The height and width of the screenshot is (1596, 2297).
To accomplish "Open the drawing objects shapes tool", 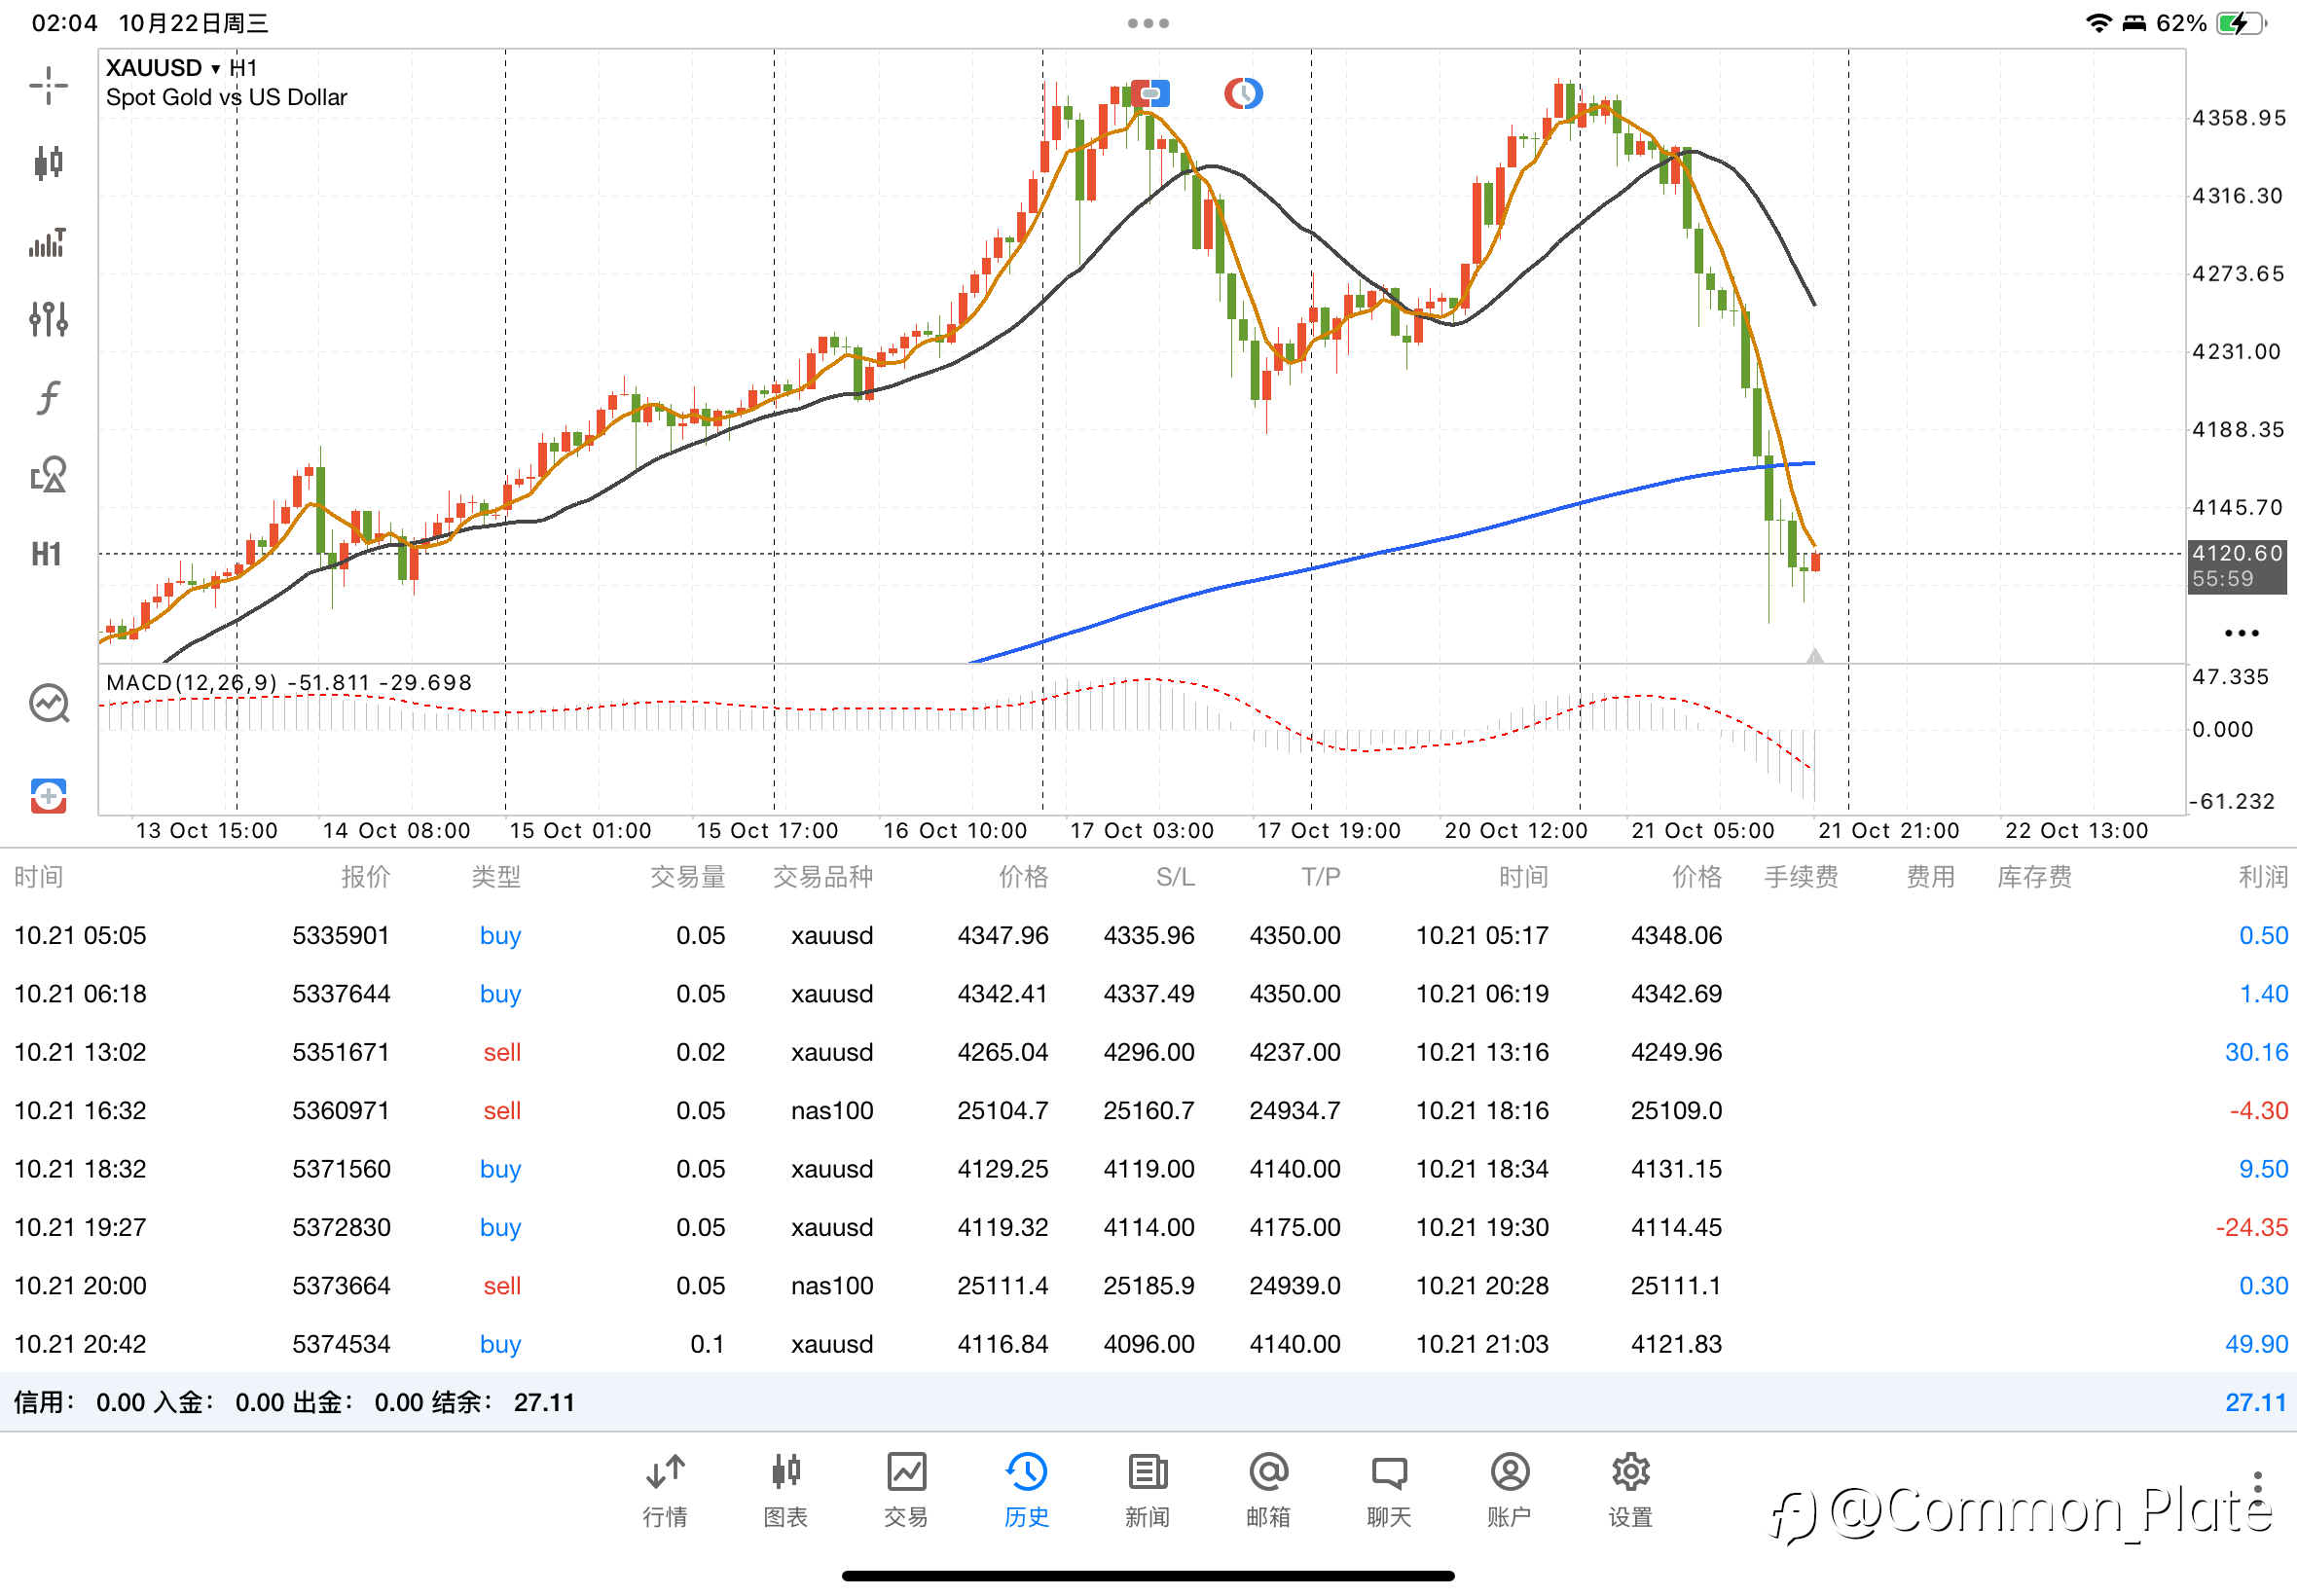I will (x=48, y=475).
